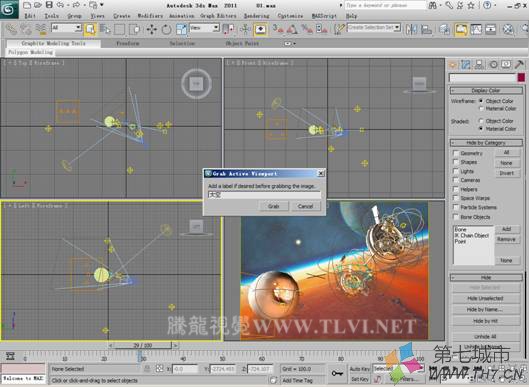This screenshot has height=387, width=529.
Task: Open the Hierarchy command panel tab
Action: coord(479,65)
